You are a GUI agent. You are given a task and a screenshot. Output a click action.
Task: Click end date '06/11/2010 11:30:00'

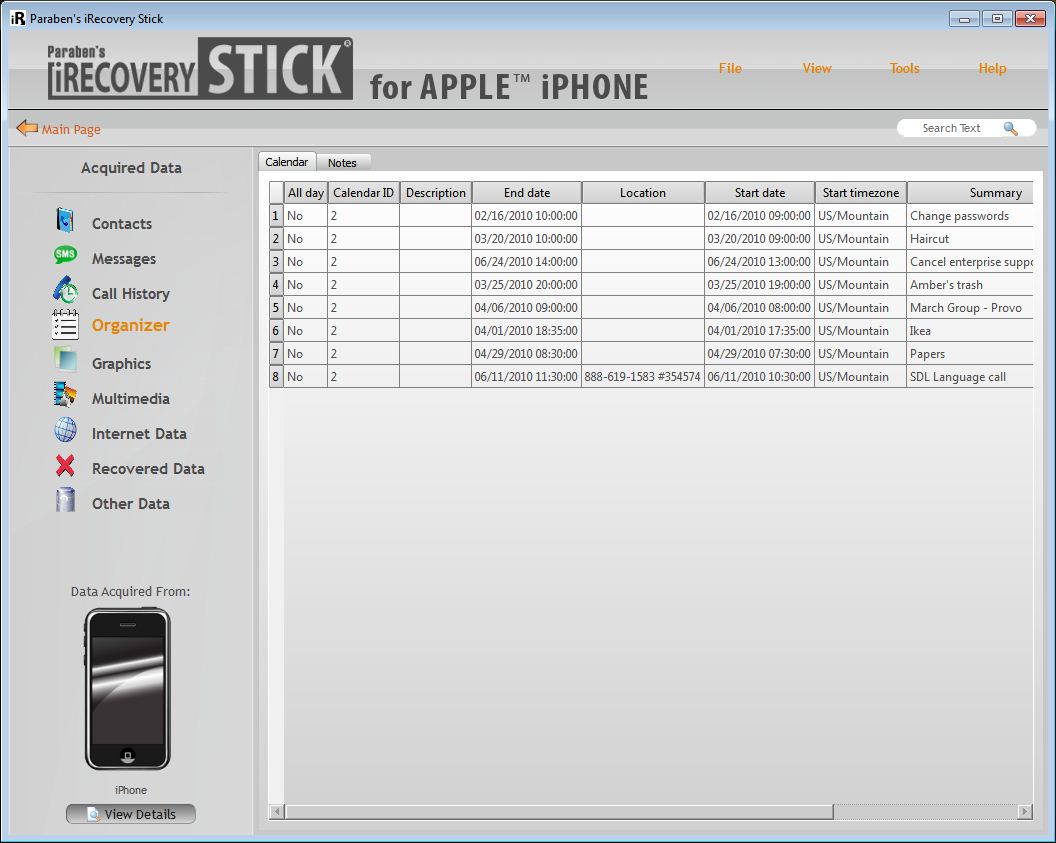pos(527,376)
